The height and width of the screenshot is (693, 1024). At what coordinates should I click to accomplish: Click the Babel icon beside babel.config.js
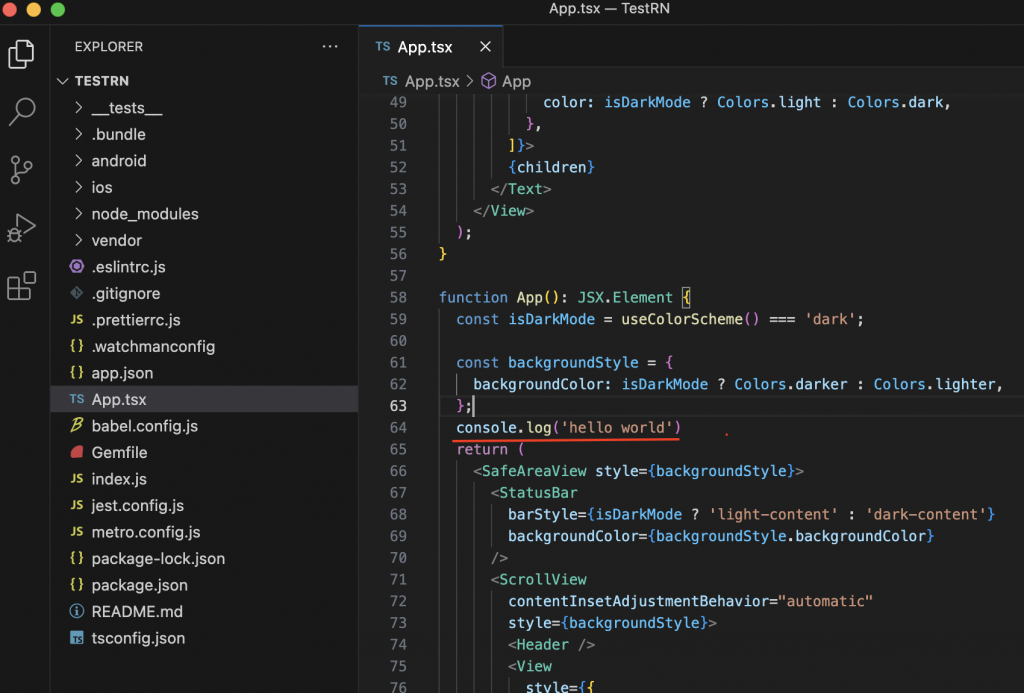(x=76, y=425)
